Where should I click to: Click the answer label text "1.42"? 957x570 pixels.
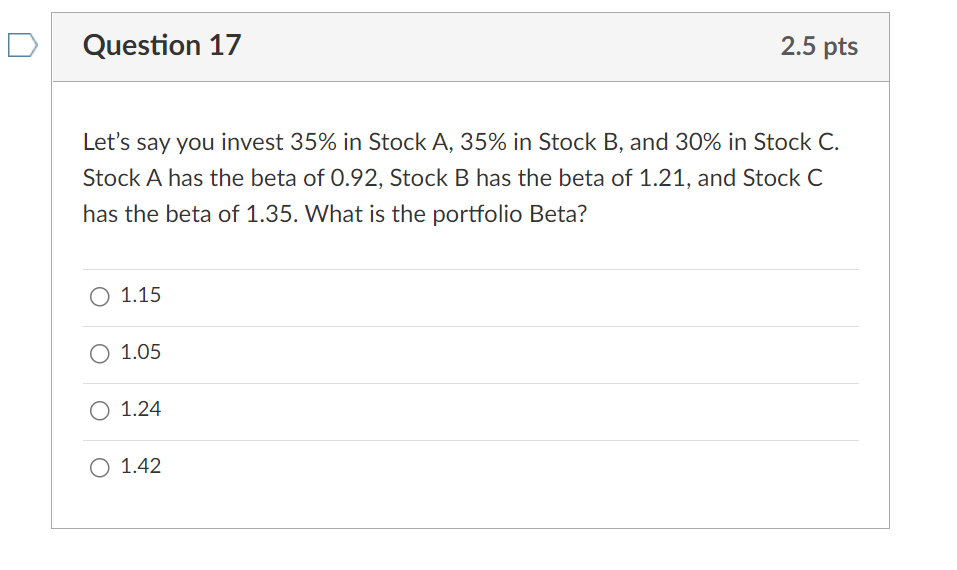pyautogui.click(x=140, y=466)
